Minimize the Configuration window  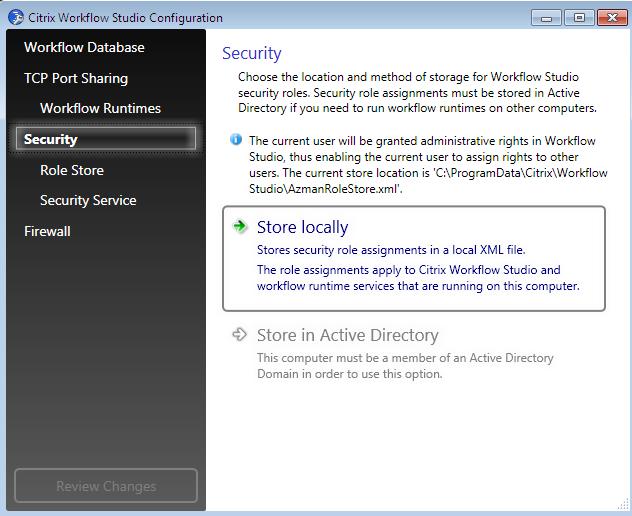tap(546, 18)
